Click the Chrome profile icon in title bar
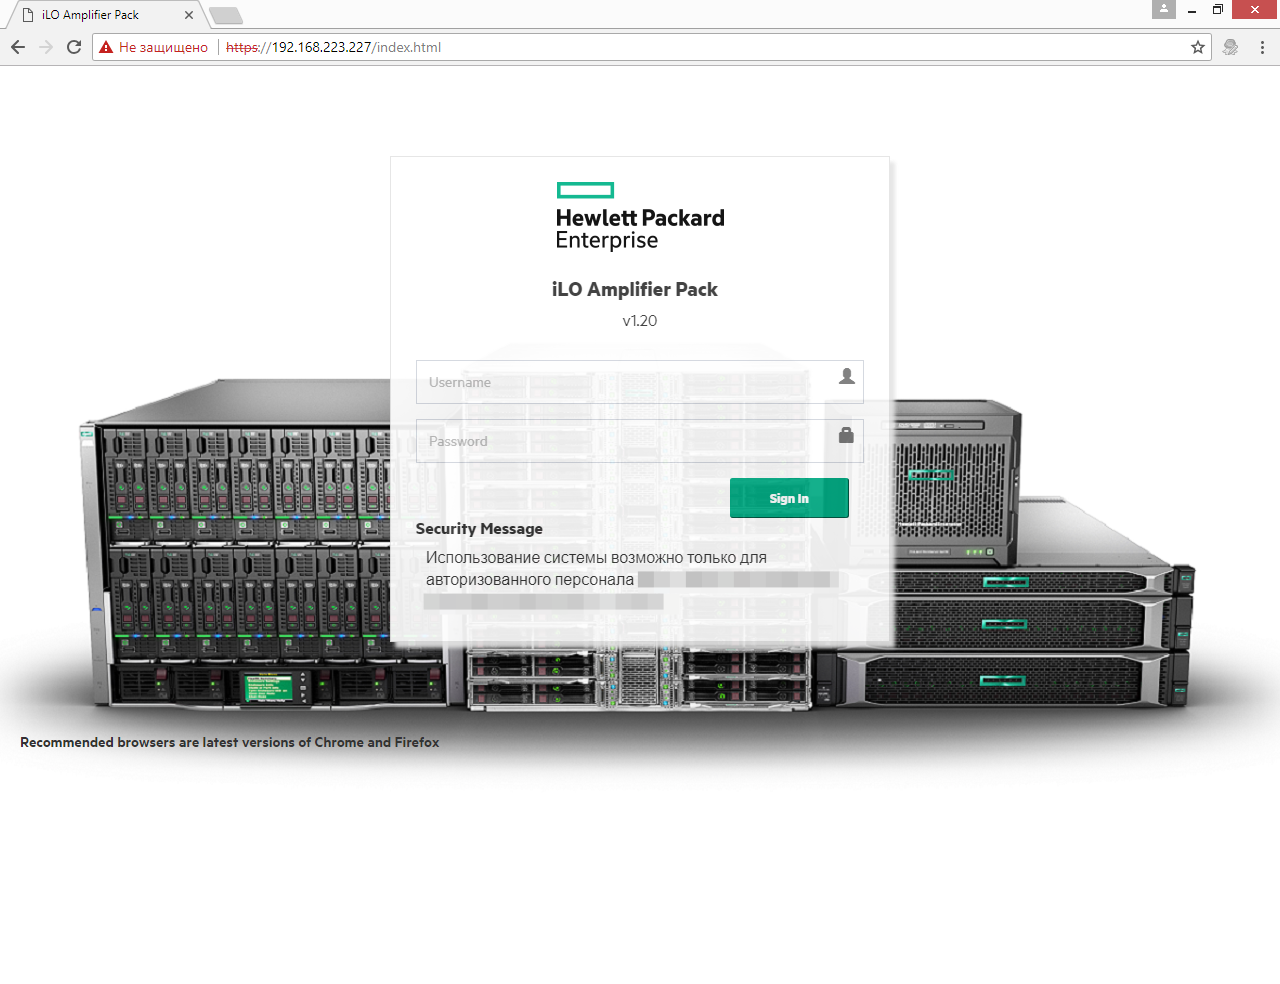The image size is (1280, 984). [x=1163, y=10]
